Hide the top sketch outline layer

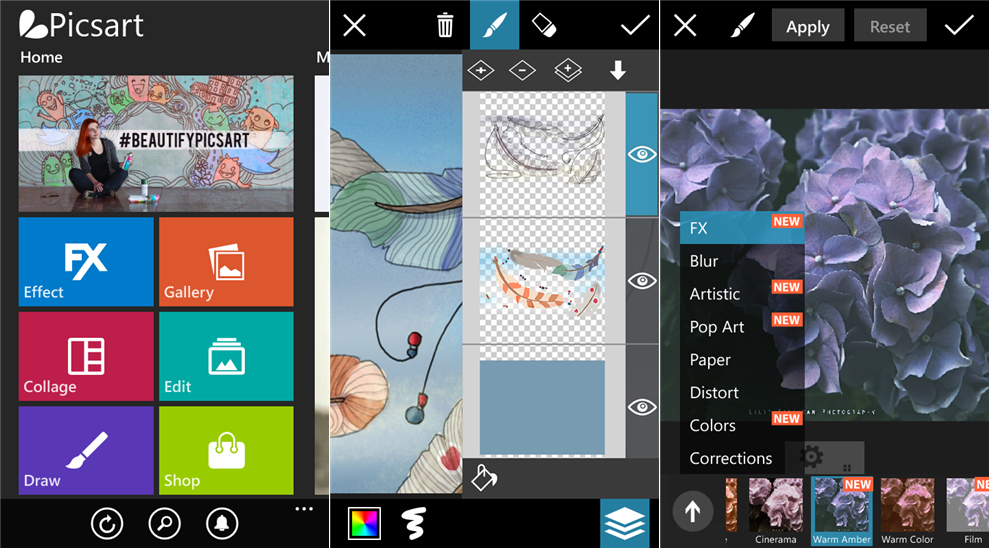pyautogui.click(x=641, y=154)
